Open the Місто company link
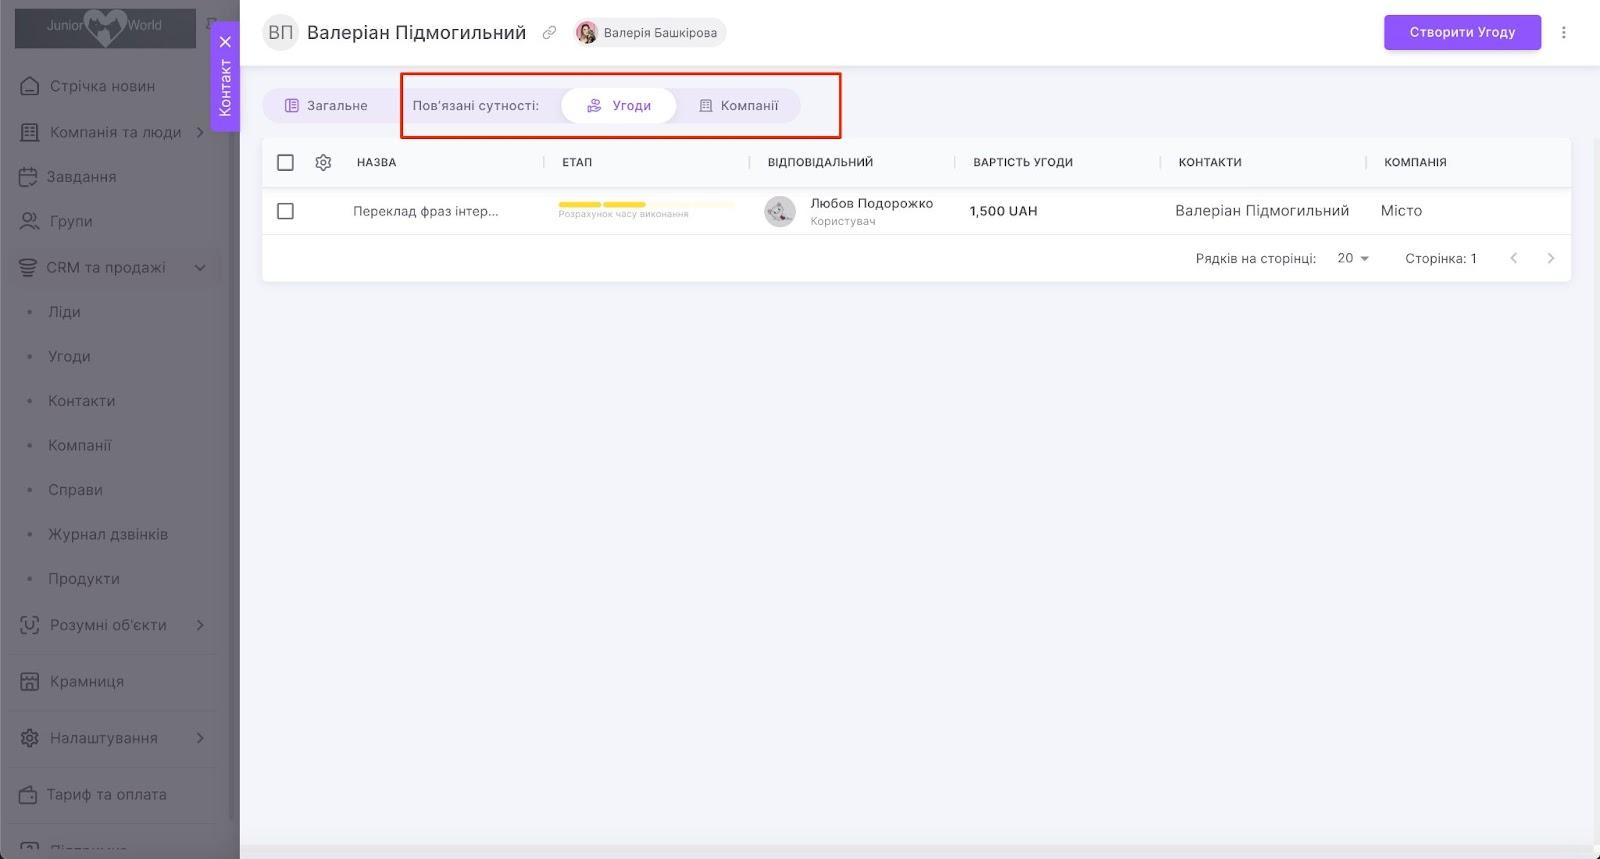The width and height of the screenshot is (1600, 859). 1401,211
